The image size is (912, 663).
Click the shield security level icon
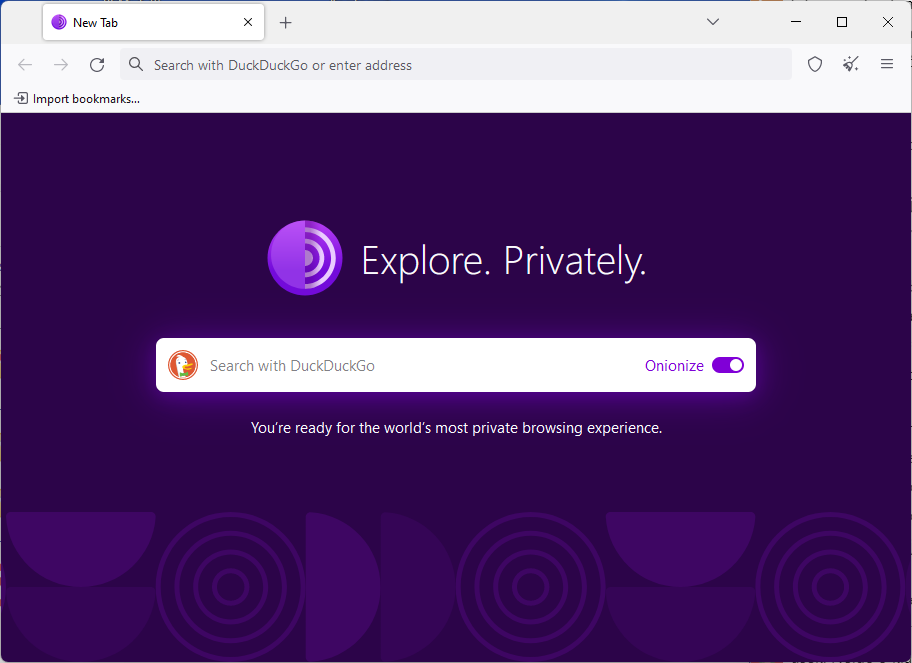coord(815,65)
